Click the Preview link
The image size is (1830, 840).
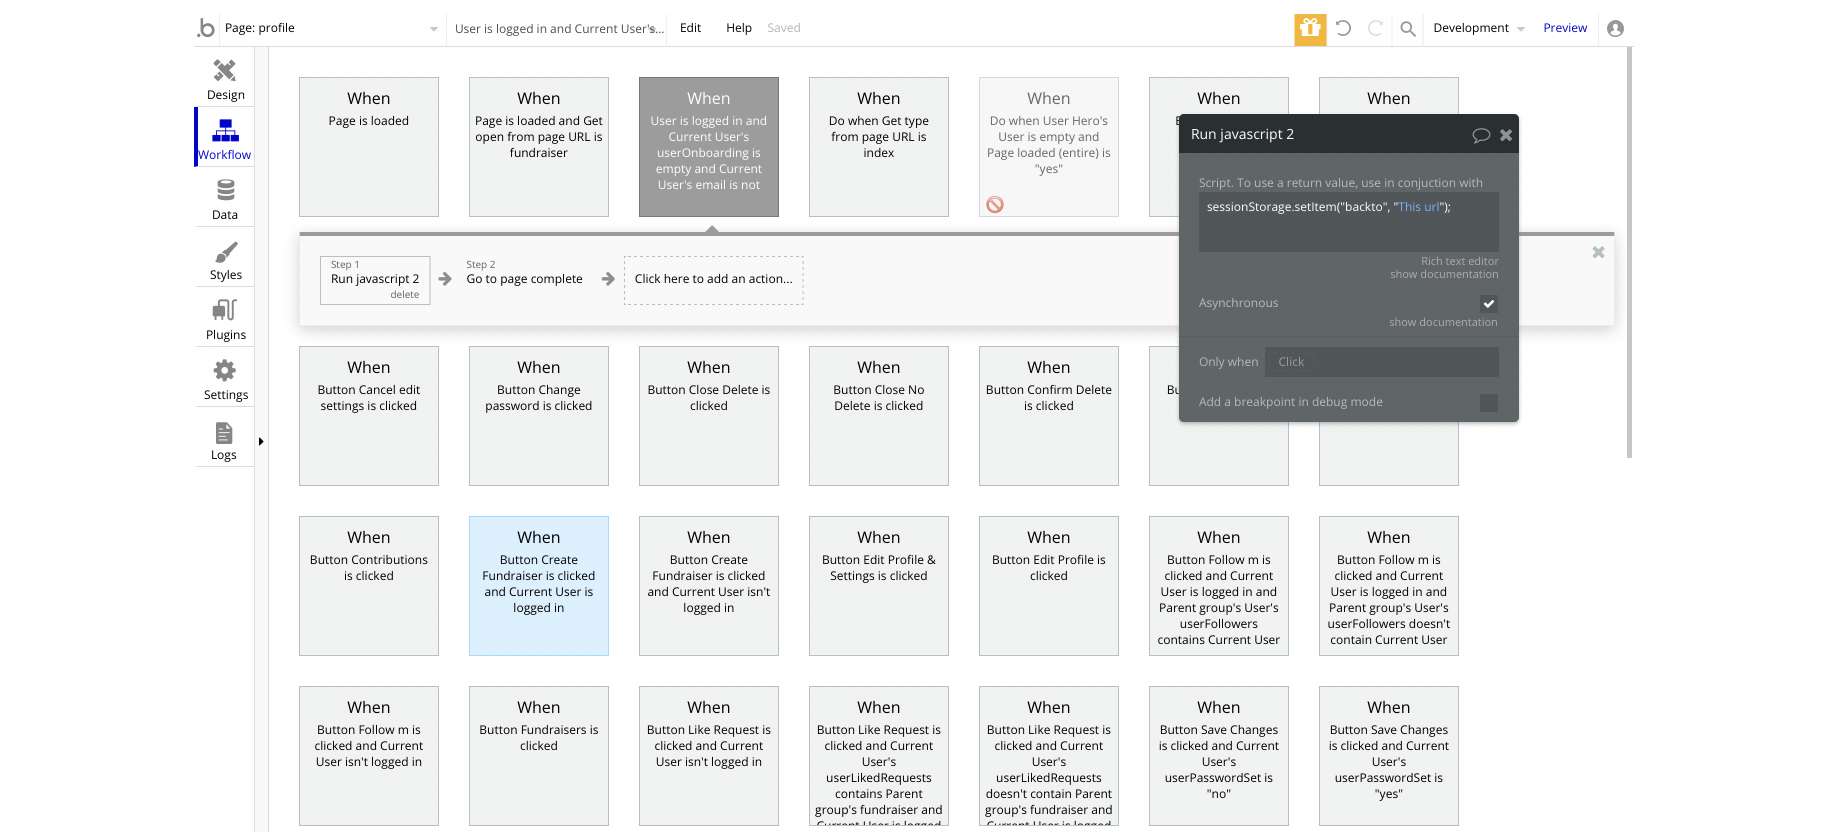tap(1564, 28)
